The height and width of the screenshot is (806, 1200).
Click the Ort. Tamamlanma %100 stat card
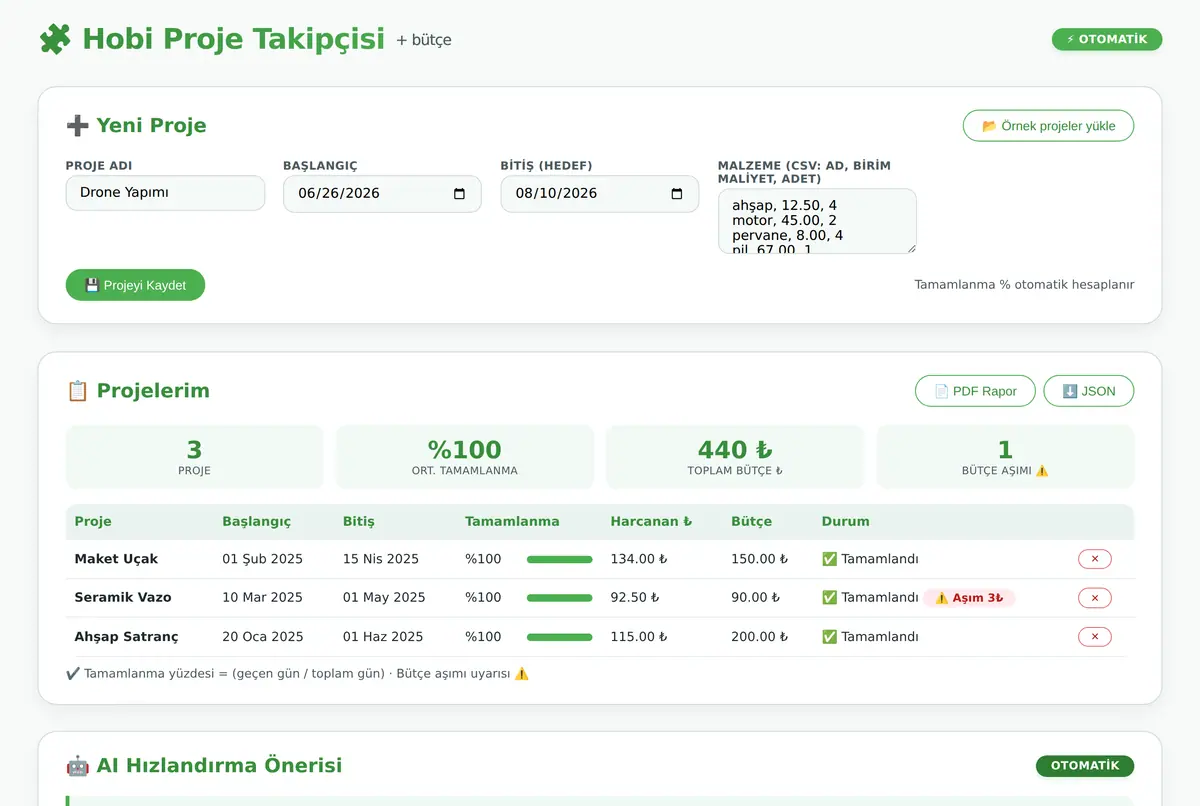click(x=464, y=457)
